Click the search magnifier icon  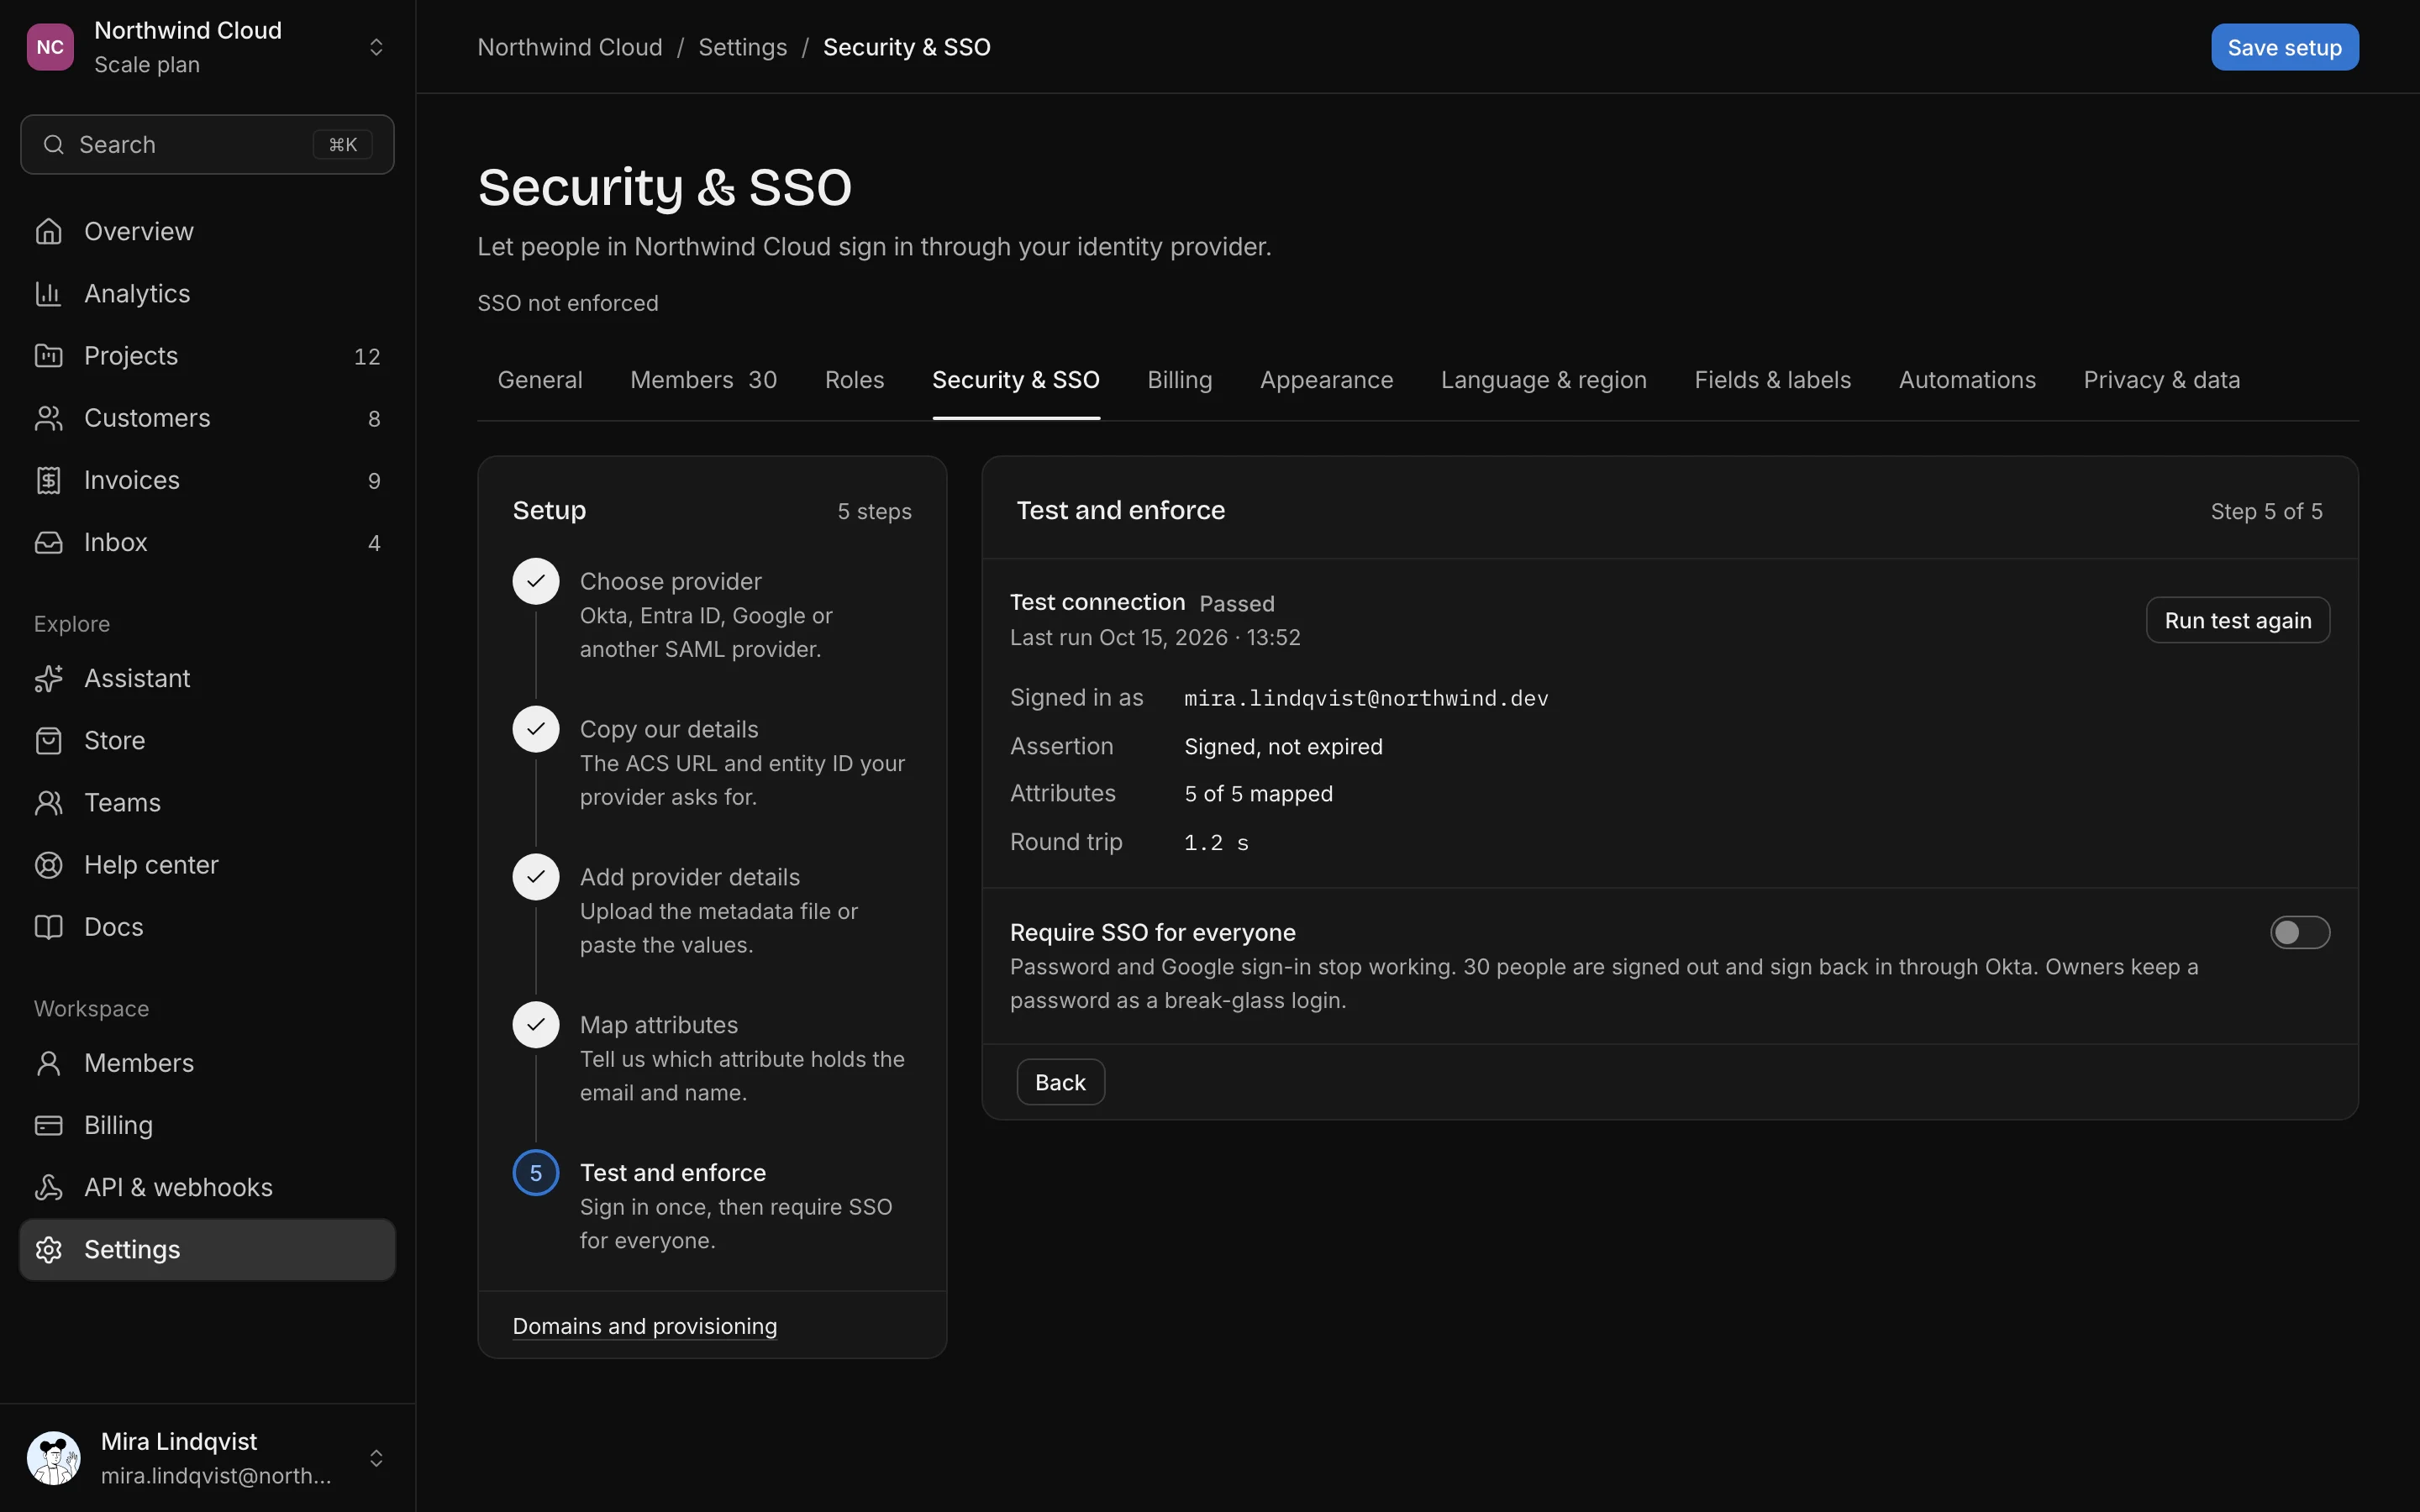tap(54, 145)
